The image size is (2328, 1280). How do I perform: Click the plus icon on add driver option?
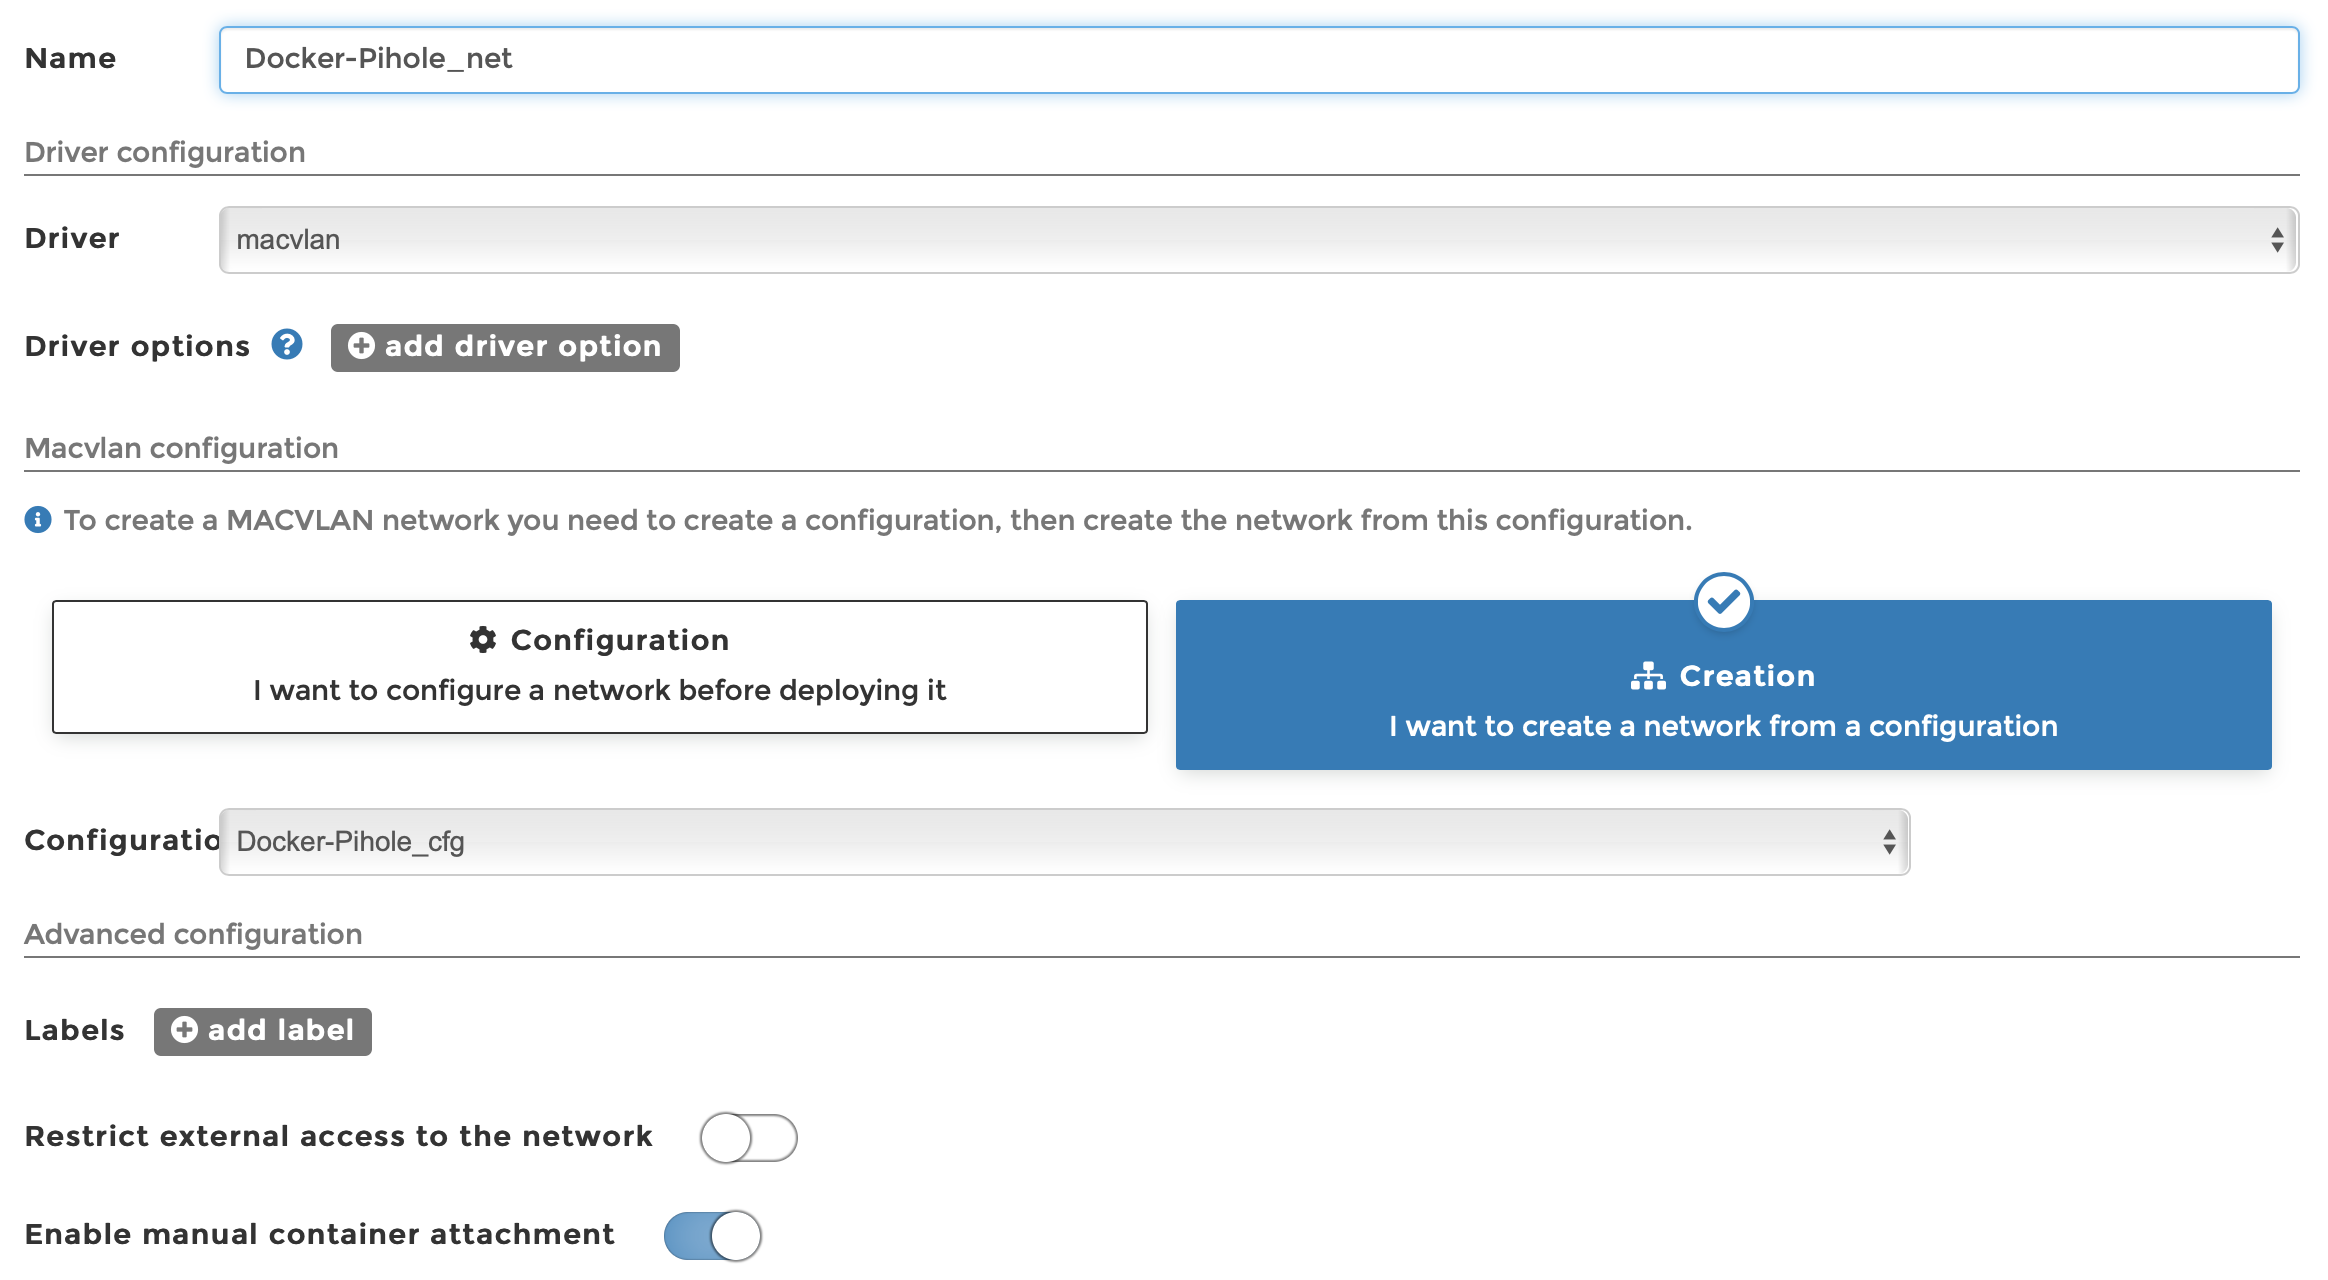(361, 346)
